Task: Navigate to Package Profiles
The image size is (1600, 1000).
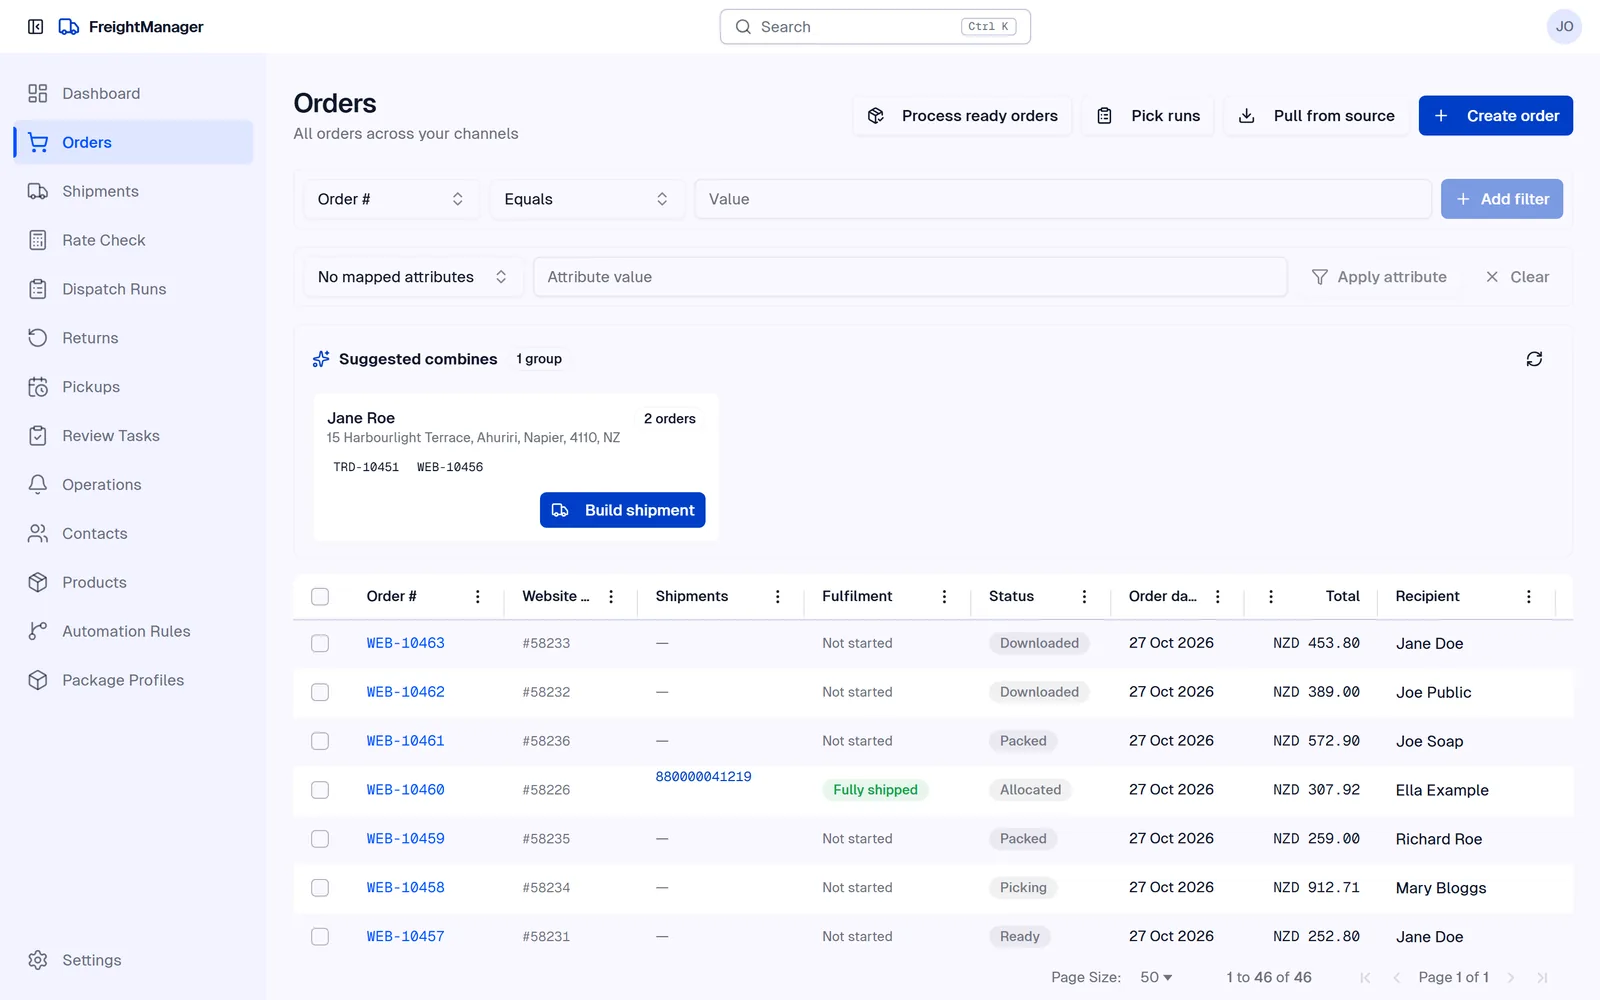Action: (x=133, y=680)
